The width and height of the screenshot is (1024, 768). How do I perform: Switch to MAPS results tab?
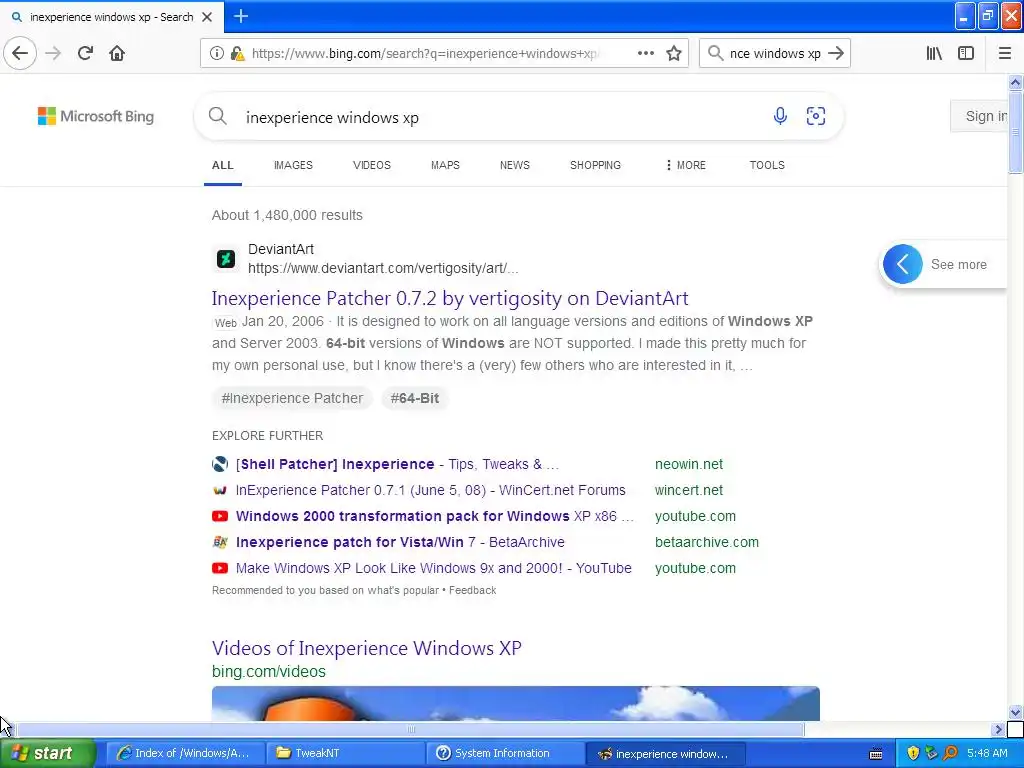click(445, 165)
